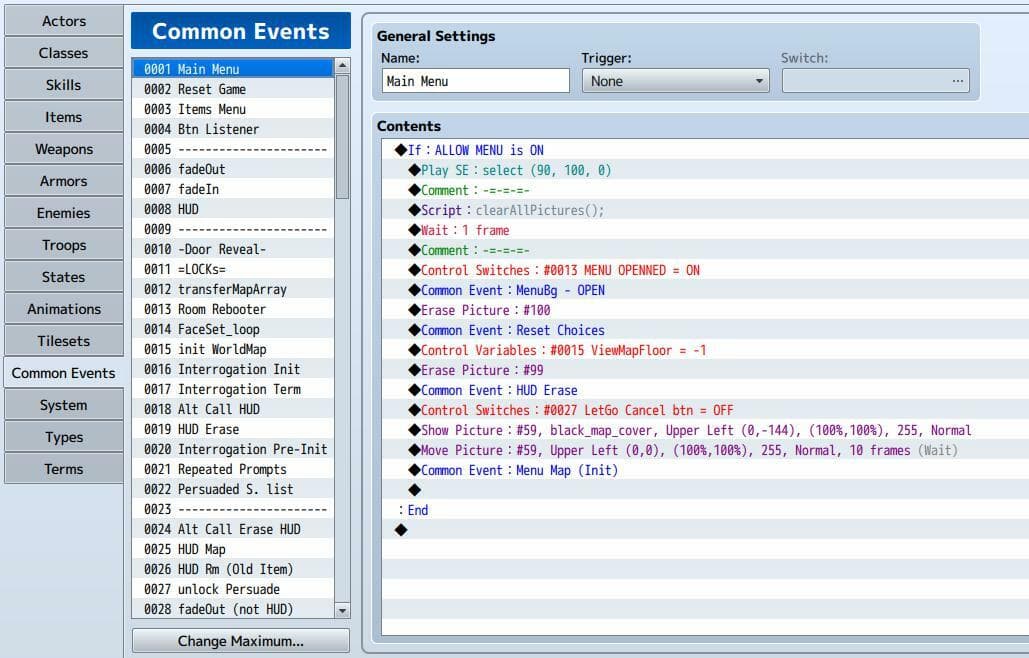Select event 0012 transferMapArray
Image resolution: width=1029 pixels, height=658 pixels.
233,289
